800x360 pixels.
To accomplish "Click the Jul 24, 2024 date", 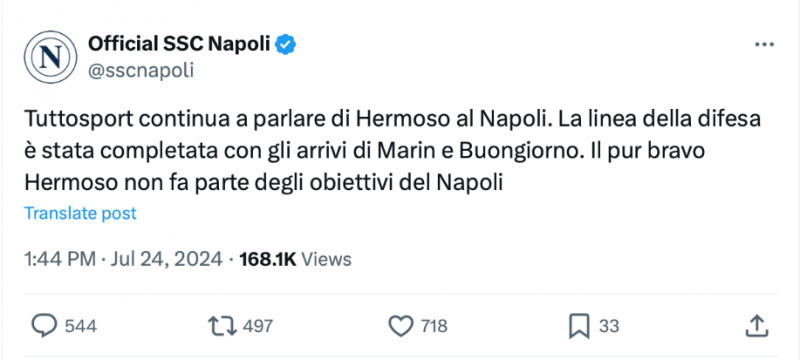I will click(x=164, y=259).
